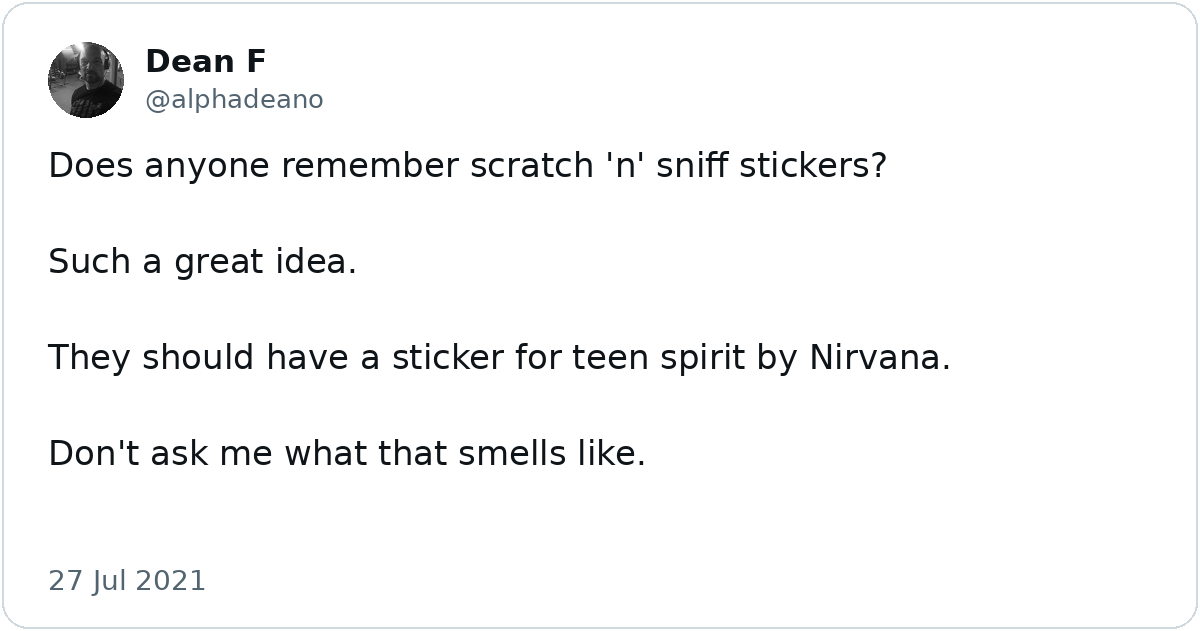Click the teen spirit by Nirvana sentence
The height and width of the screenshot is (631, 1200).
tap(499, 358)
